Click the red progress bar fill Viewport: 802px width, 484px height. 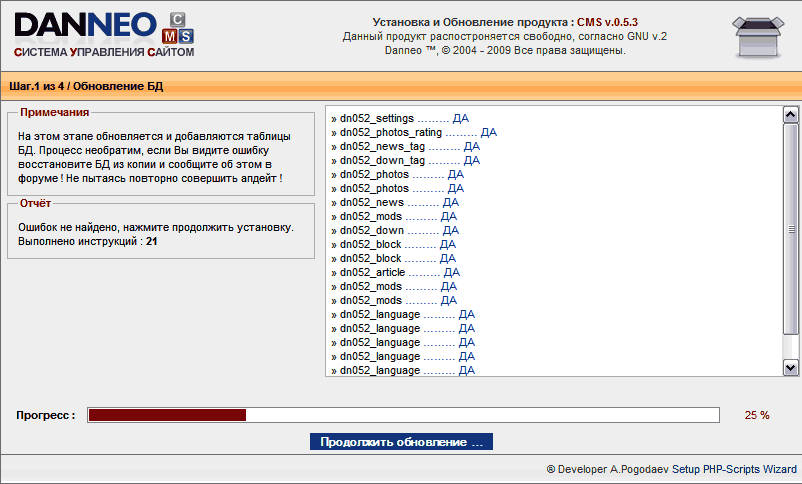click(x=167, y=415)
